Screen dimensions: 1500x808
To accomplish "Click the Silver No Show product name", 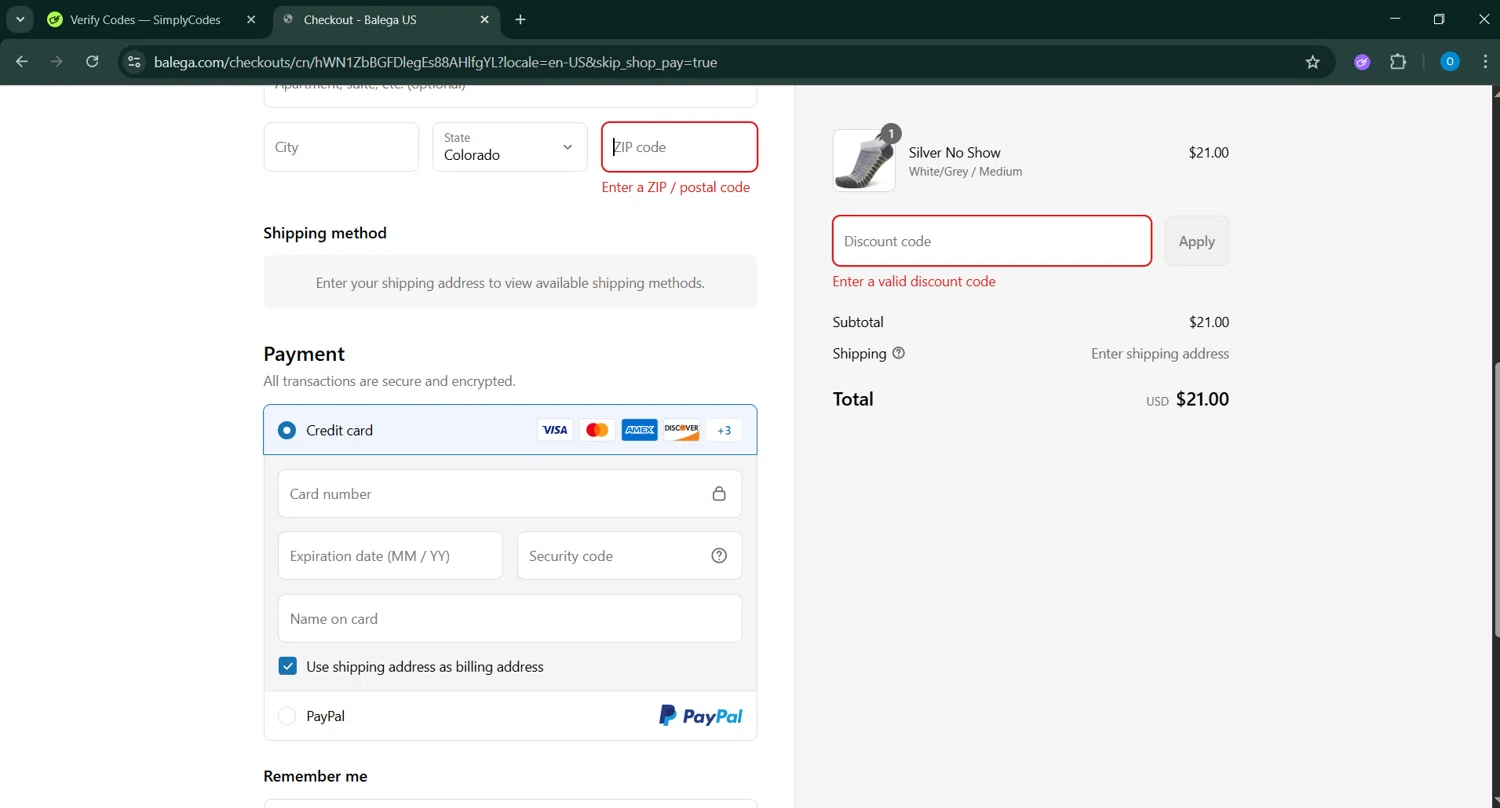I will (x=954, y=152).
